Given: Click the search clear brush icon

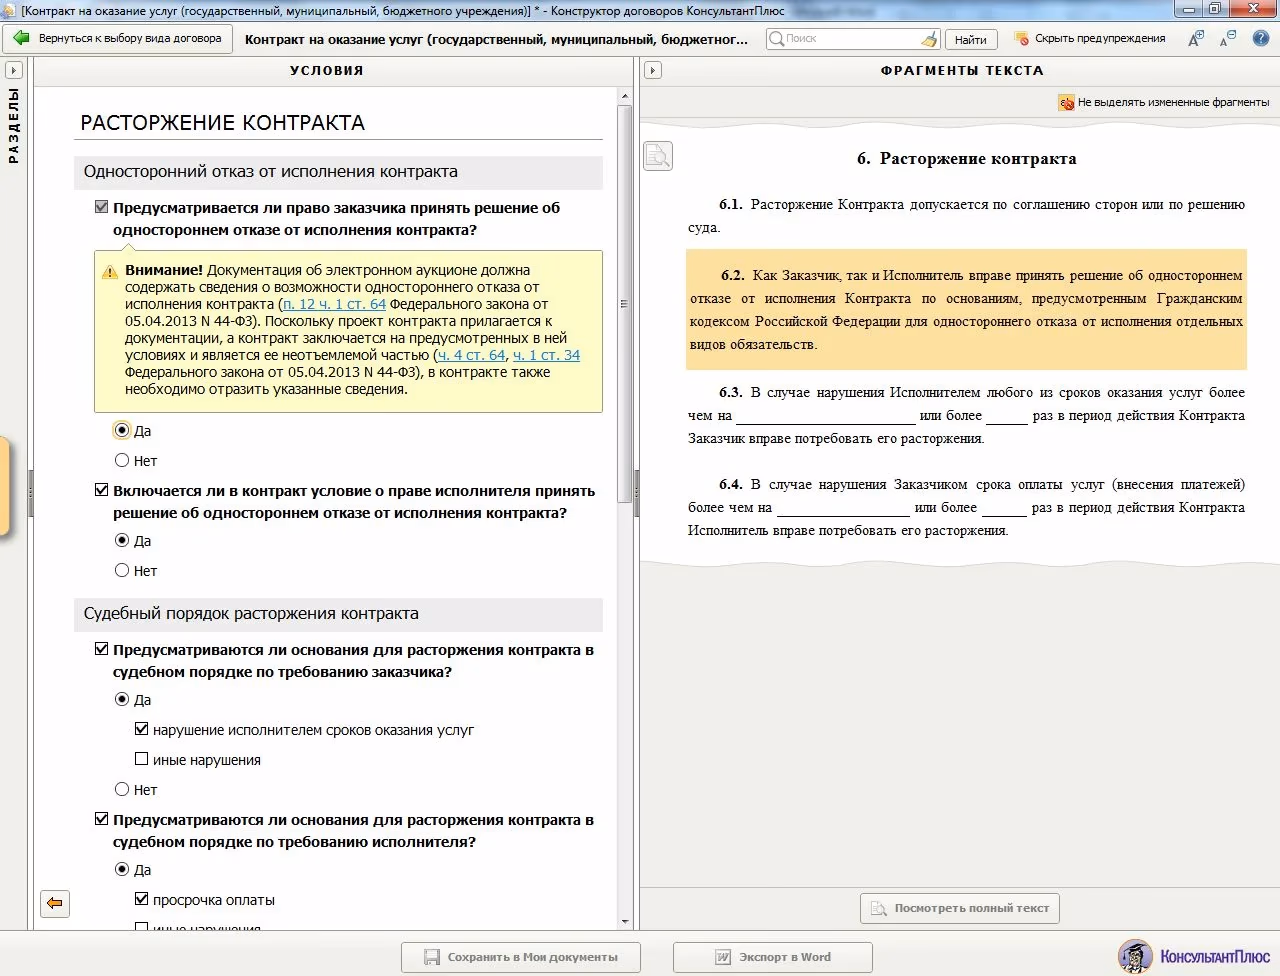Looking at the screenshot, I should [x=929, y=39].
